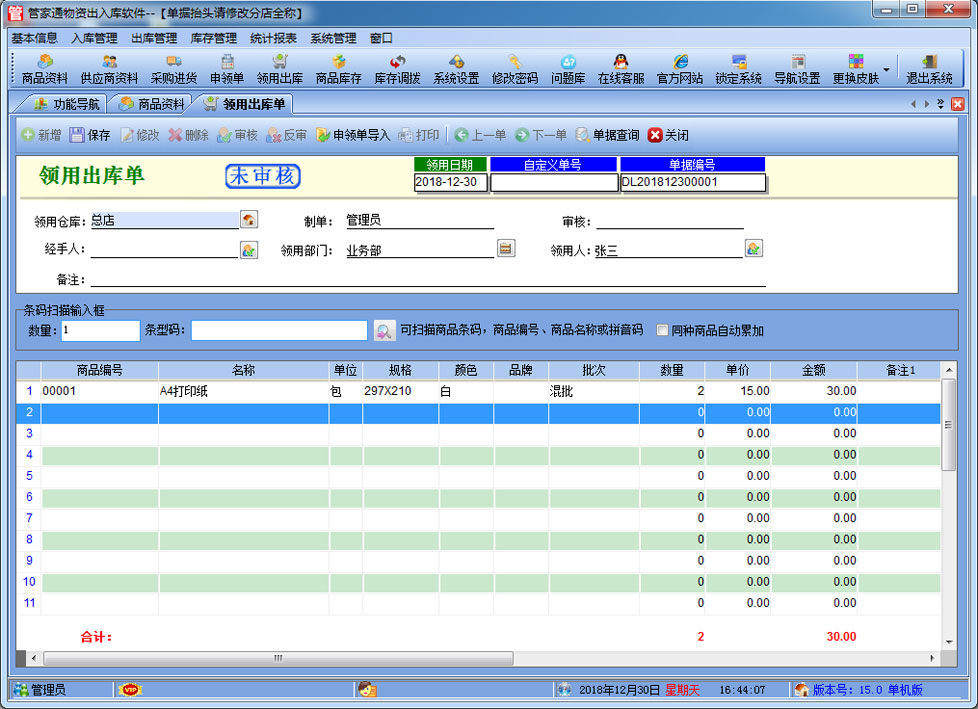Click the 锁定系统 toolbar icon
The image size is (978, 709).
point(738,69)
